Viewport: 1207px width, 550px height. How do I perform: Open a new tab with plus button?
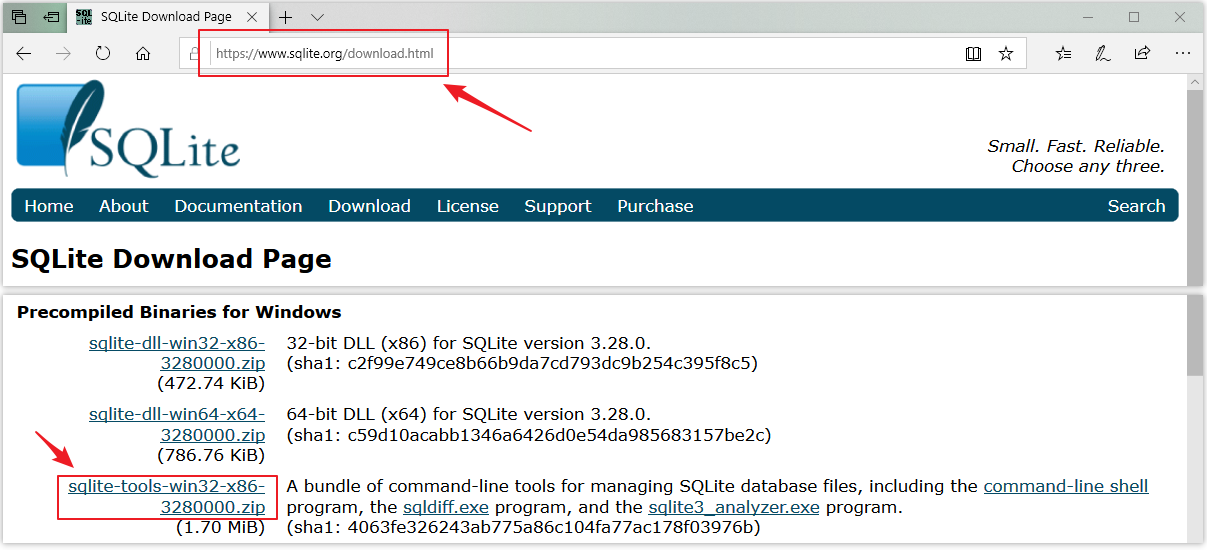coord(286,17)
